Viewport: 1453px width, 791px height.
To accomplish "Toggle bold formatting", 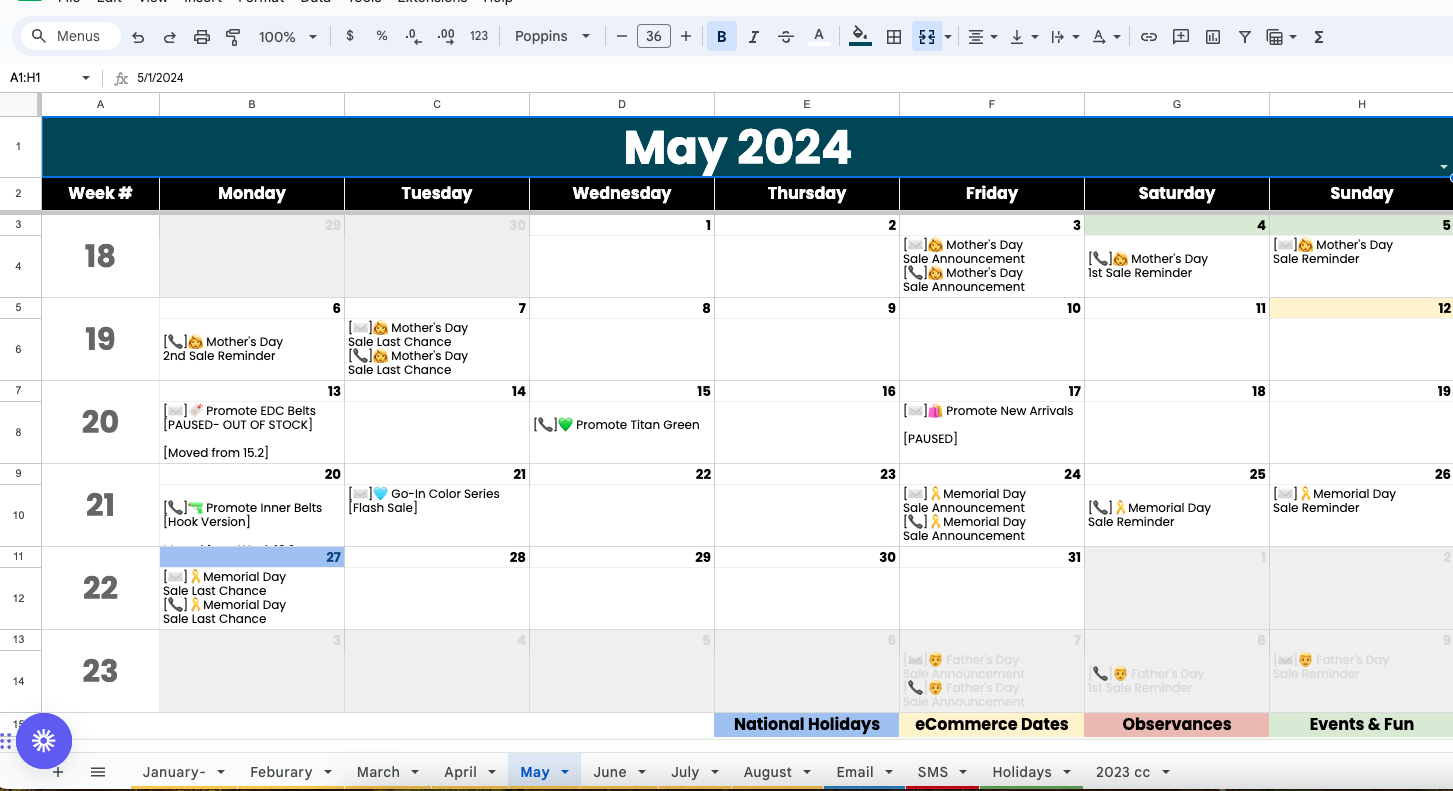I will [721, 37].
